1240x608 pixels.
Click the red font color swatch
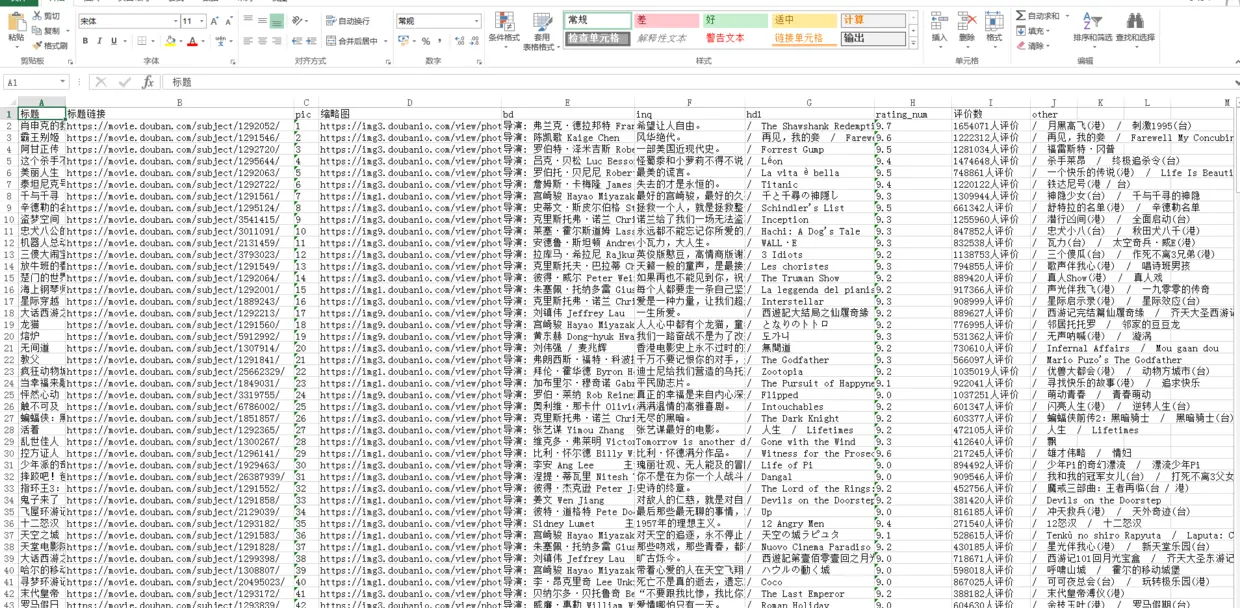(x=194, y=41)
